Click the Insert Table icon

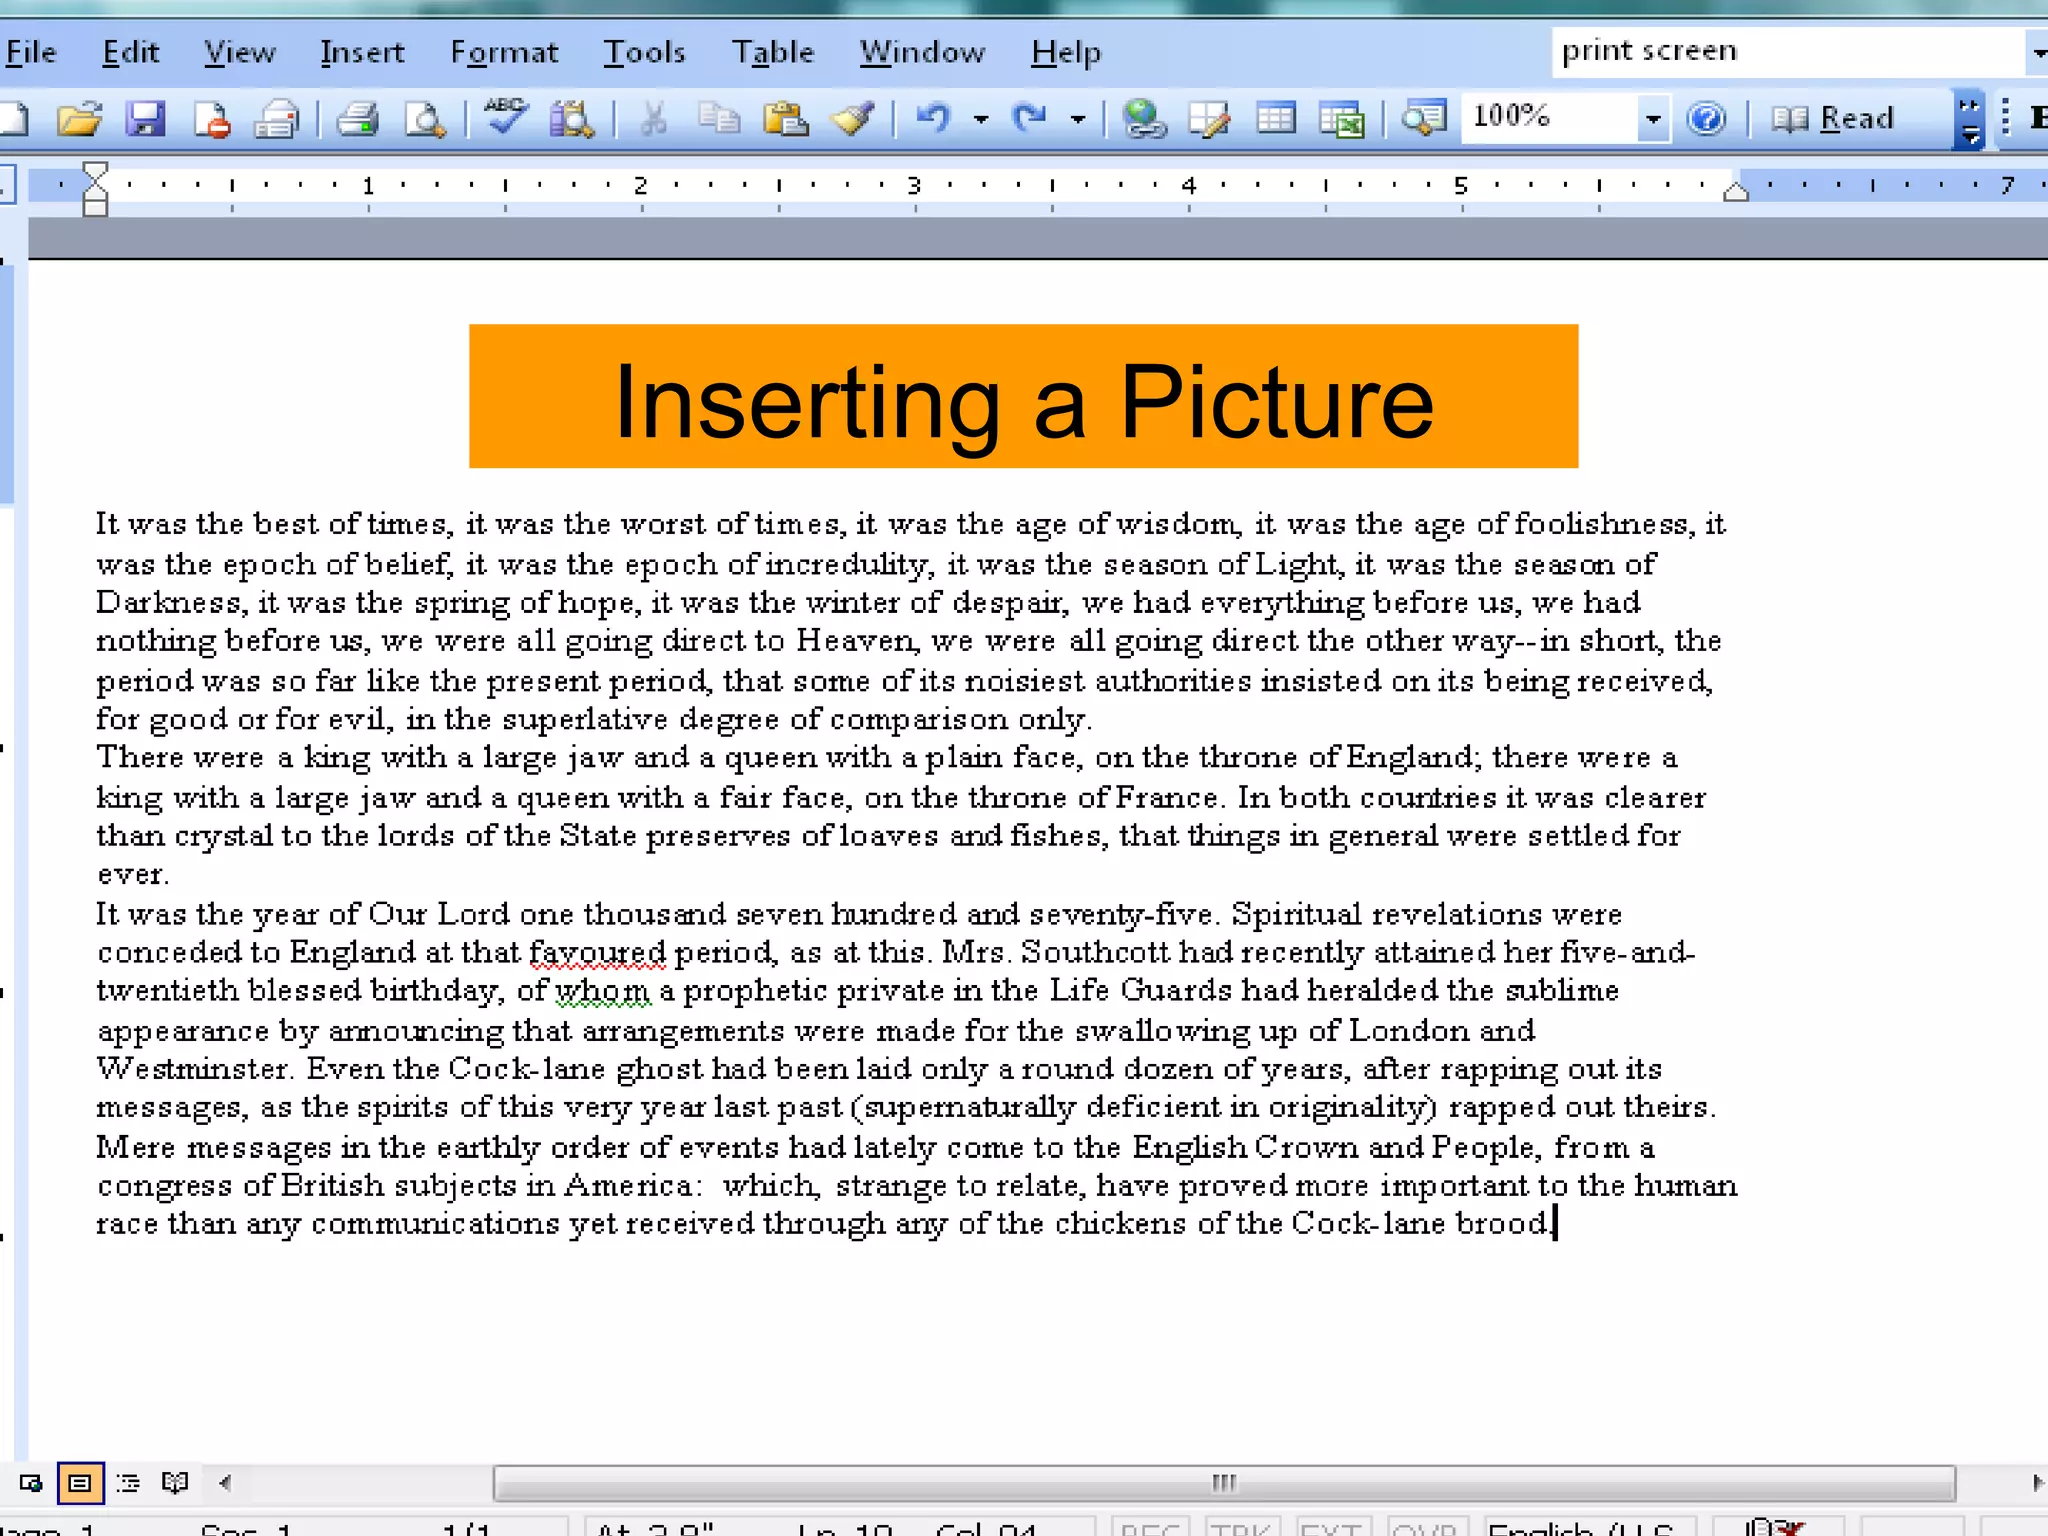pos(1276,119)
